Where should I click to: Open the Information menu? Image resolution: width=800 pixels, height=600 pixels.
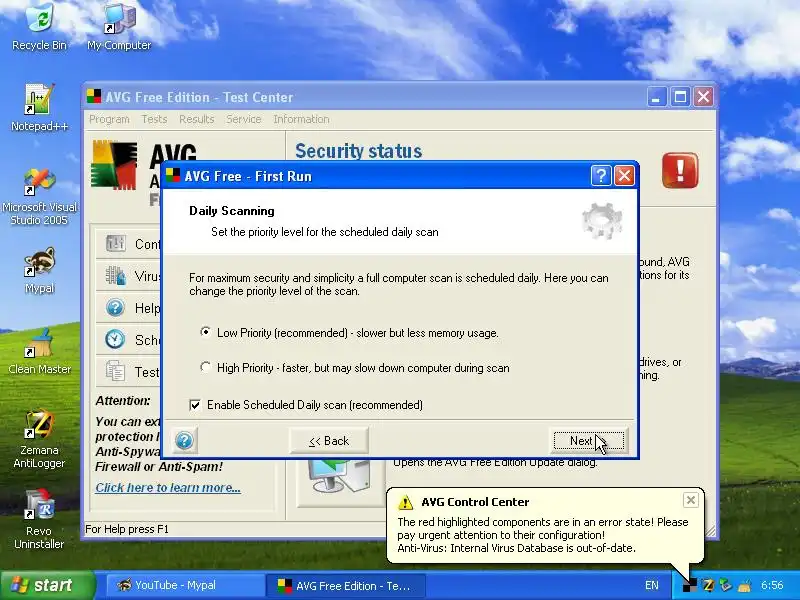301,119
